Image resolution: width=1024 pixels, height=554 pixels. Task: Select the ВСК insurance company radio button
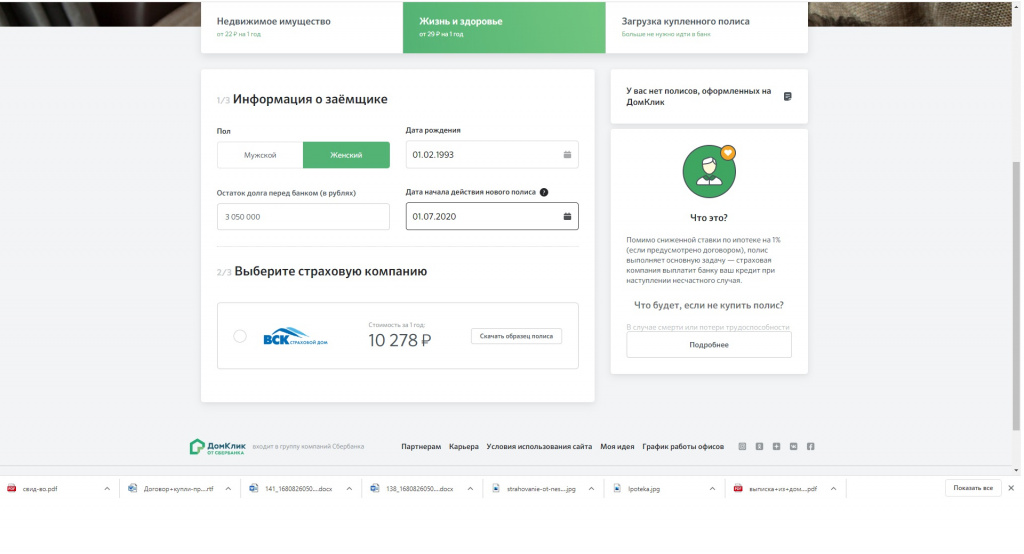[240, 336]
